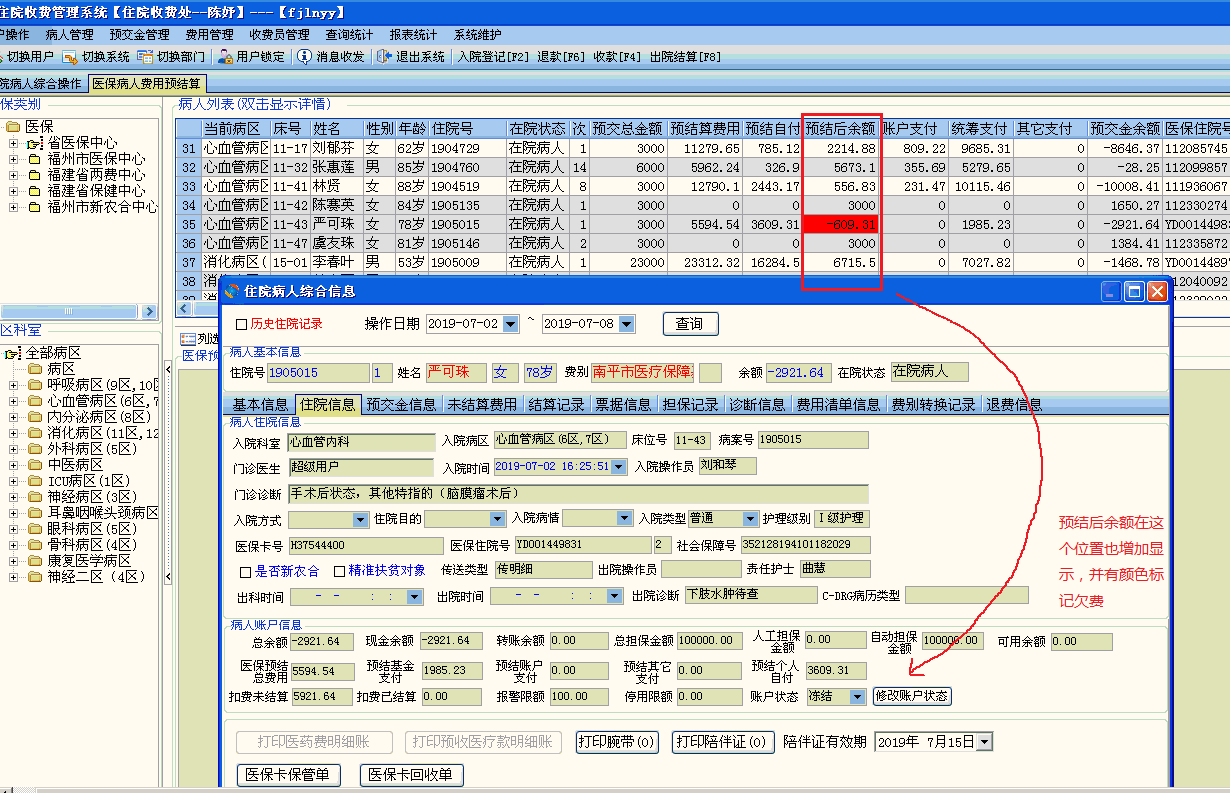Click the 外科病区 folder icon
Image resolution: width=1230 pixels, height=793 pixels.
36,449
